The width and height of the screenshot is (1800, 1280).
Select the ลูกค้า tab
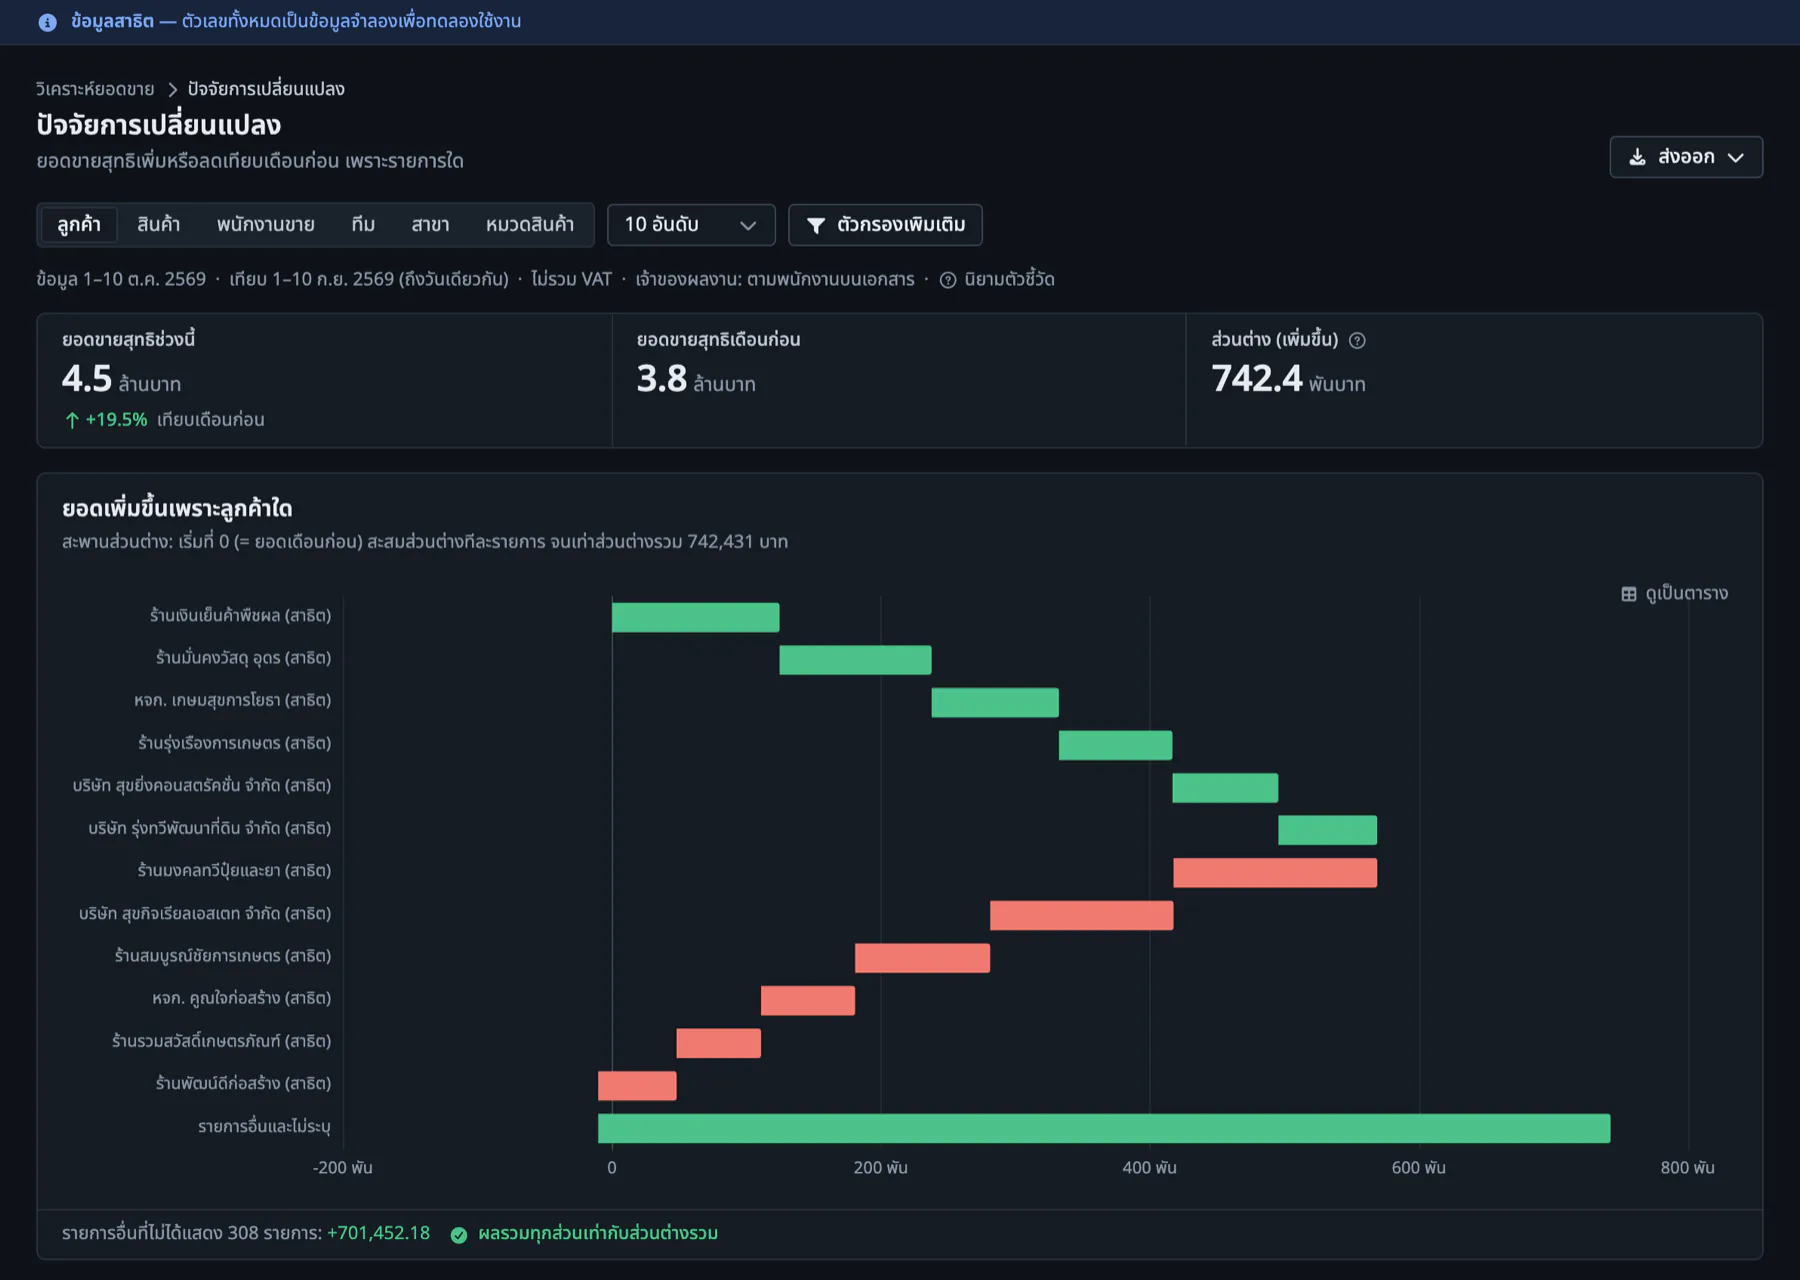point(79,225)
